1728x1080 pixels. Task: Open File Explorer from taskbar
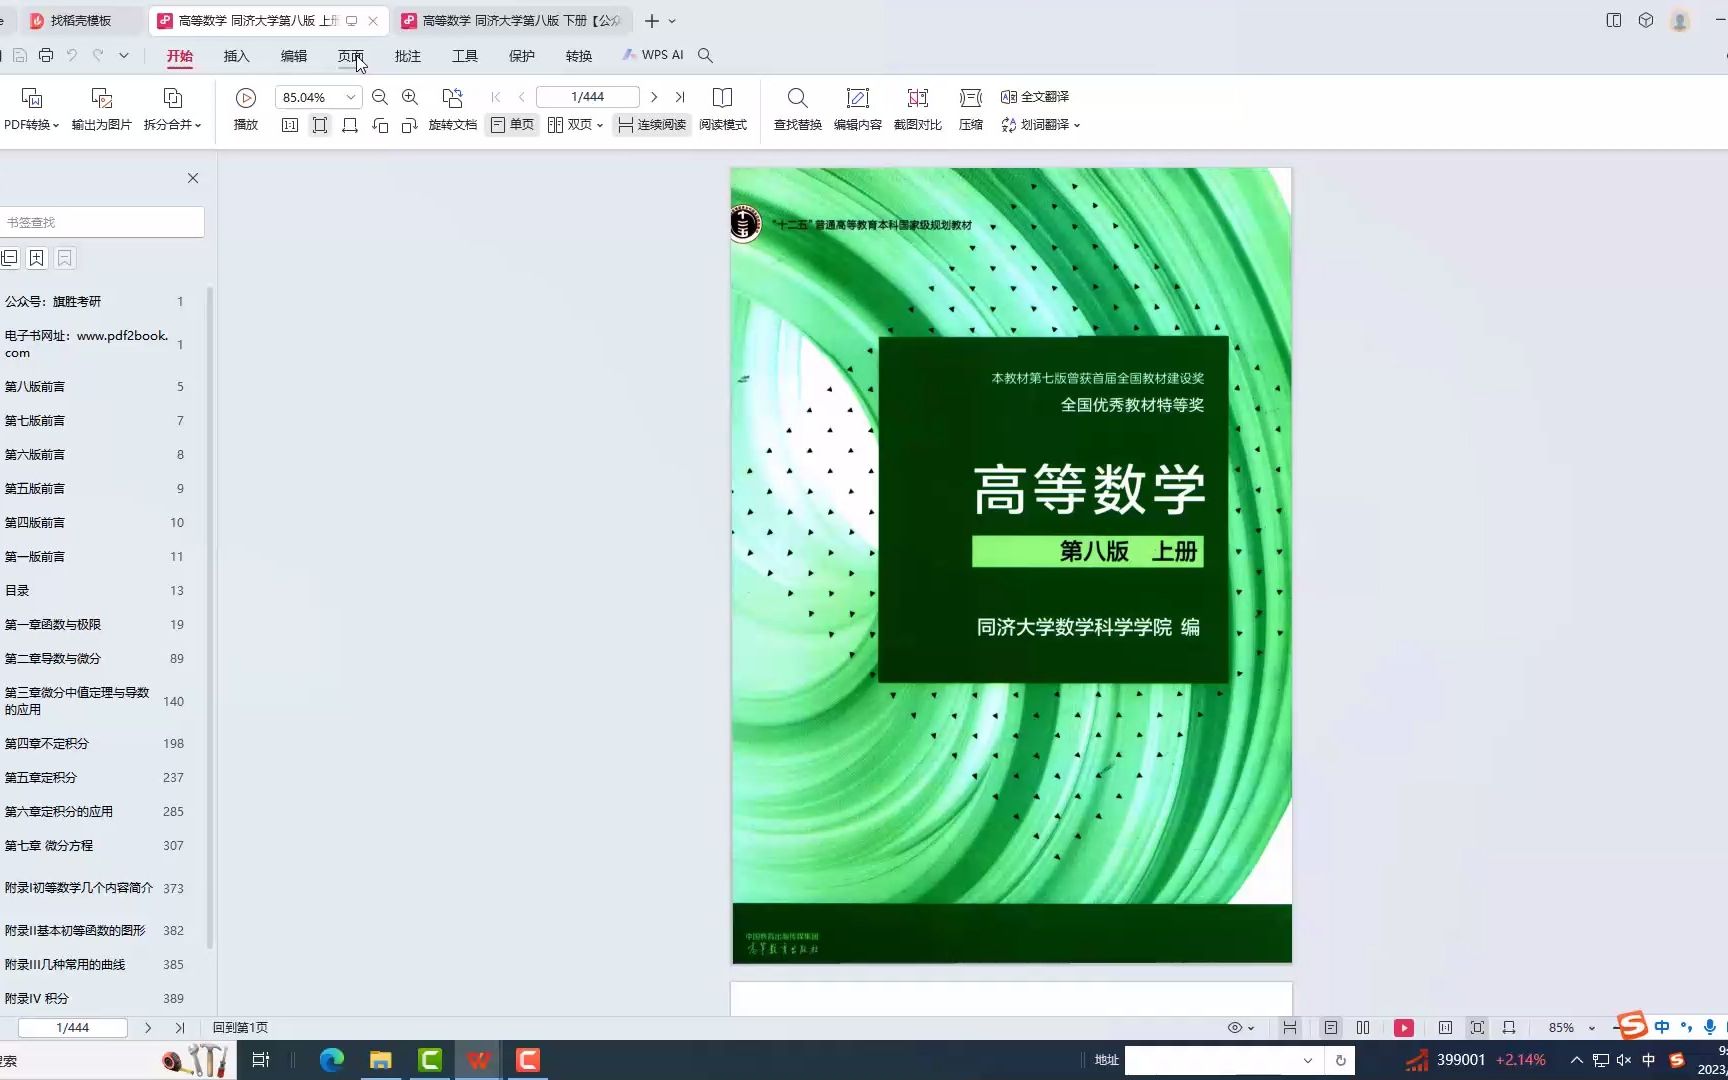(381, 1060)
